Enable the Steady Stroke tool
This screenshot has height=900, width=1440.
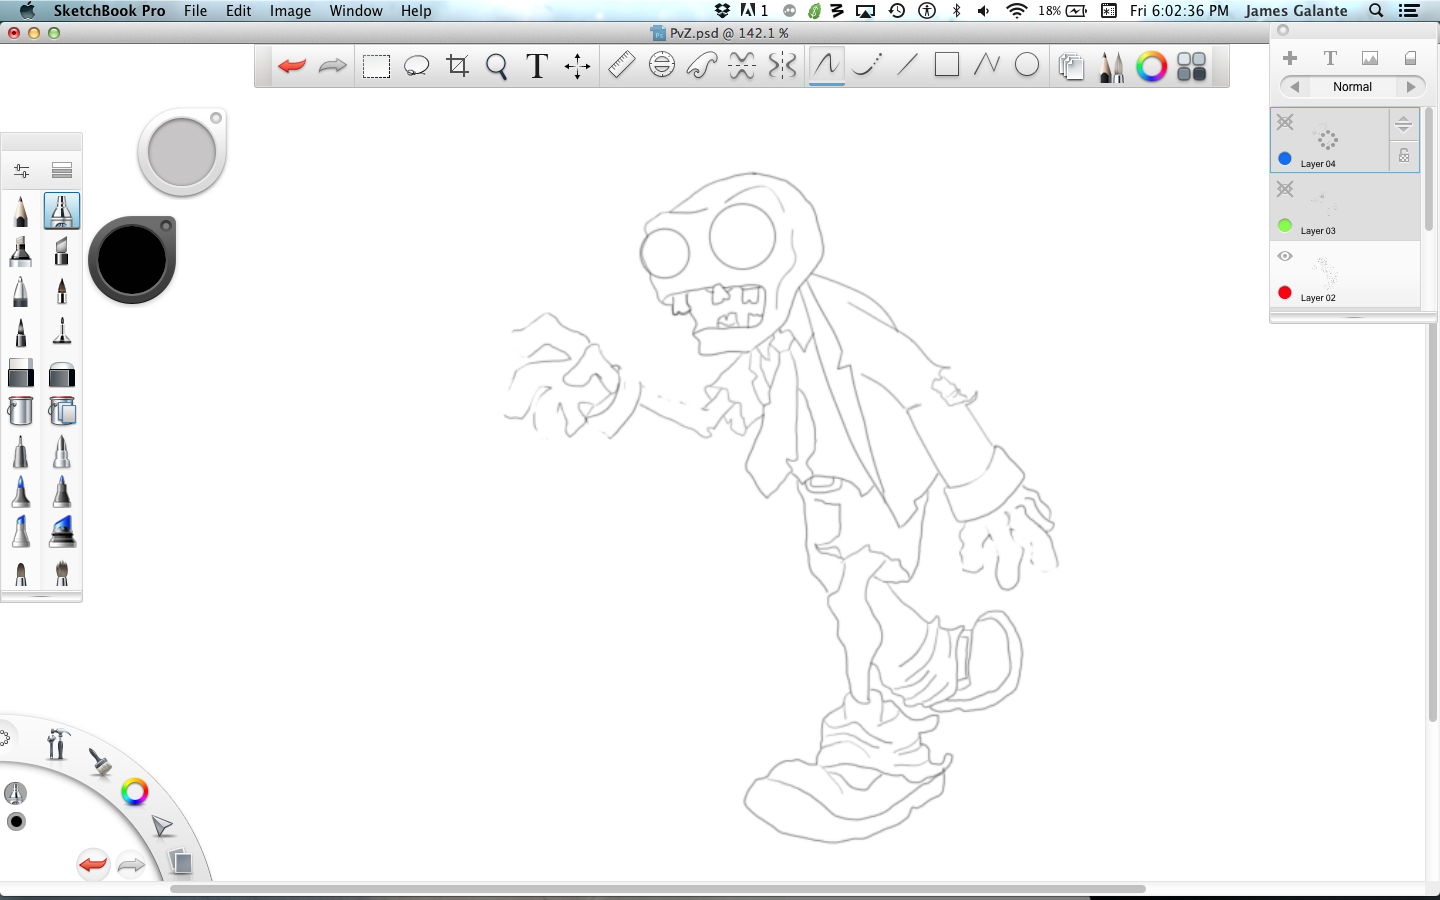click(x=867, y=66)
